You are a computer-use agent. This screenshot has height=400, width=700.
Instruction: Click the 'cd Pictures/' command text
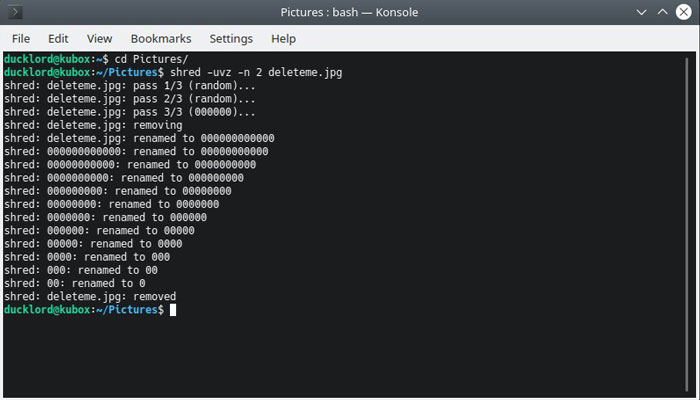[x=151, y=59]
